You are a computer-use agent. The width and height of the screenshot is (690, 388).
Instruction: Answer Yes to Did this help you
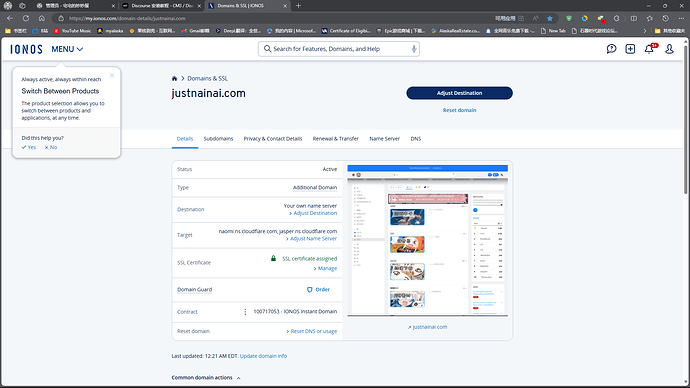[x=29, y=147]
